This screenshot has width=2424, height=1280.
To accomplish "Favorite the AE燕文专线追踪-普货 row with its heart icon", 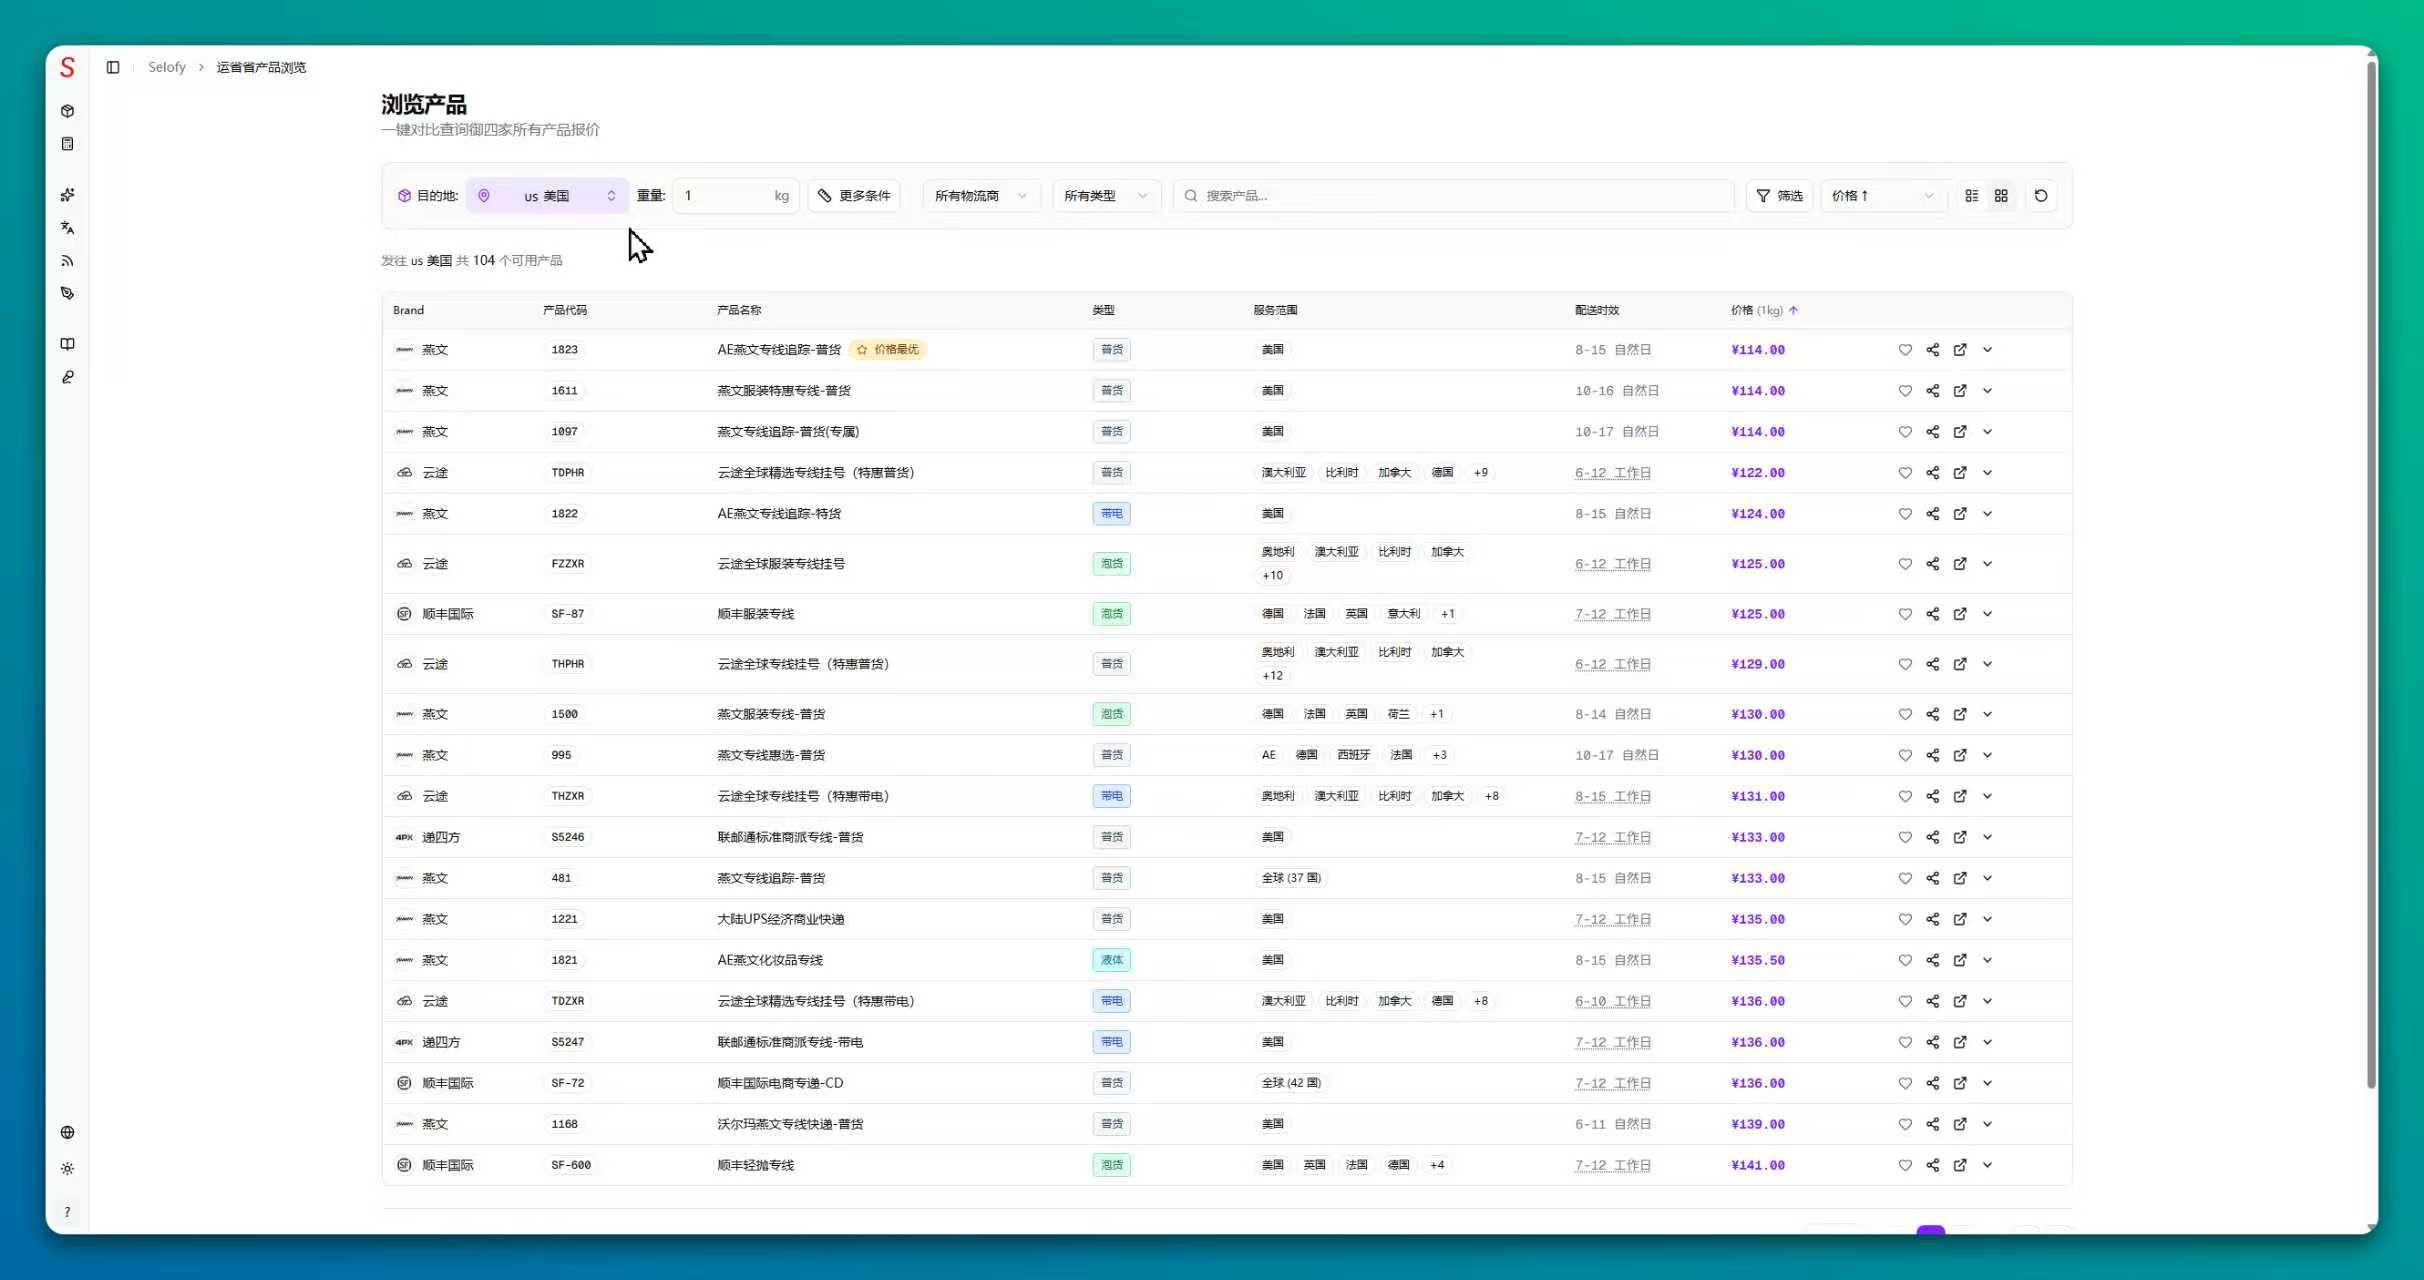I will tap(1904, 350).
